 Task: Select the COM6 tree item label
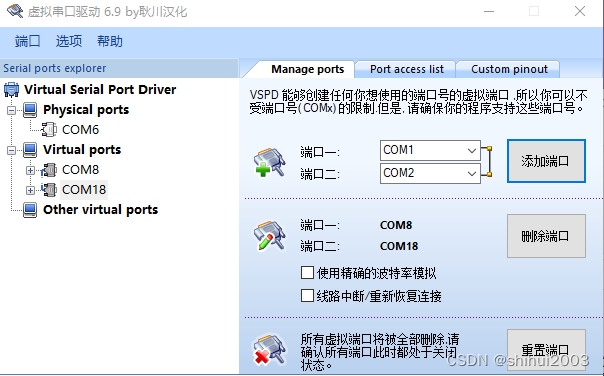pos(81,130)
